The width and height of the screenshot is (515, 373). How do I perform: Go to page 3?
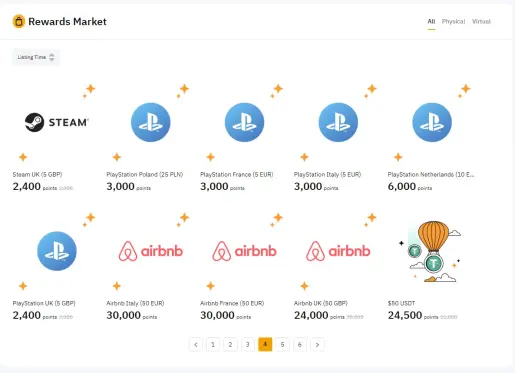point(248,344)
